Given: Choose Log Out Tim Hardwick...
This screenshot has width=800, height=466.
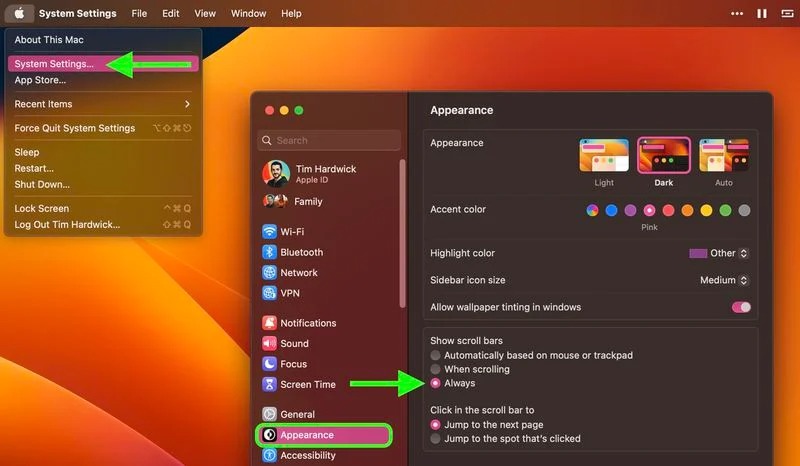Looking at the screenshot, I should click(103, 225).
